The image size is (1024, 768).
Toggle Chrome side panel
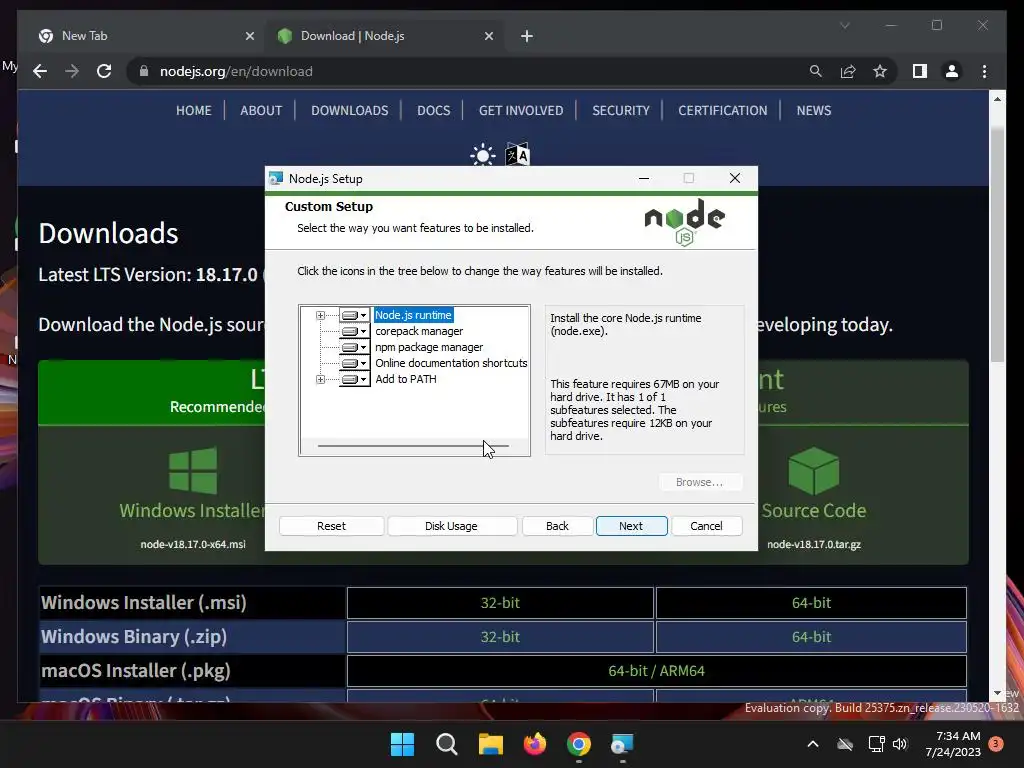coord(920,71)
